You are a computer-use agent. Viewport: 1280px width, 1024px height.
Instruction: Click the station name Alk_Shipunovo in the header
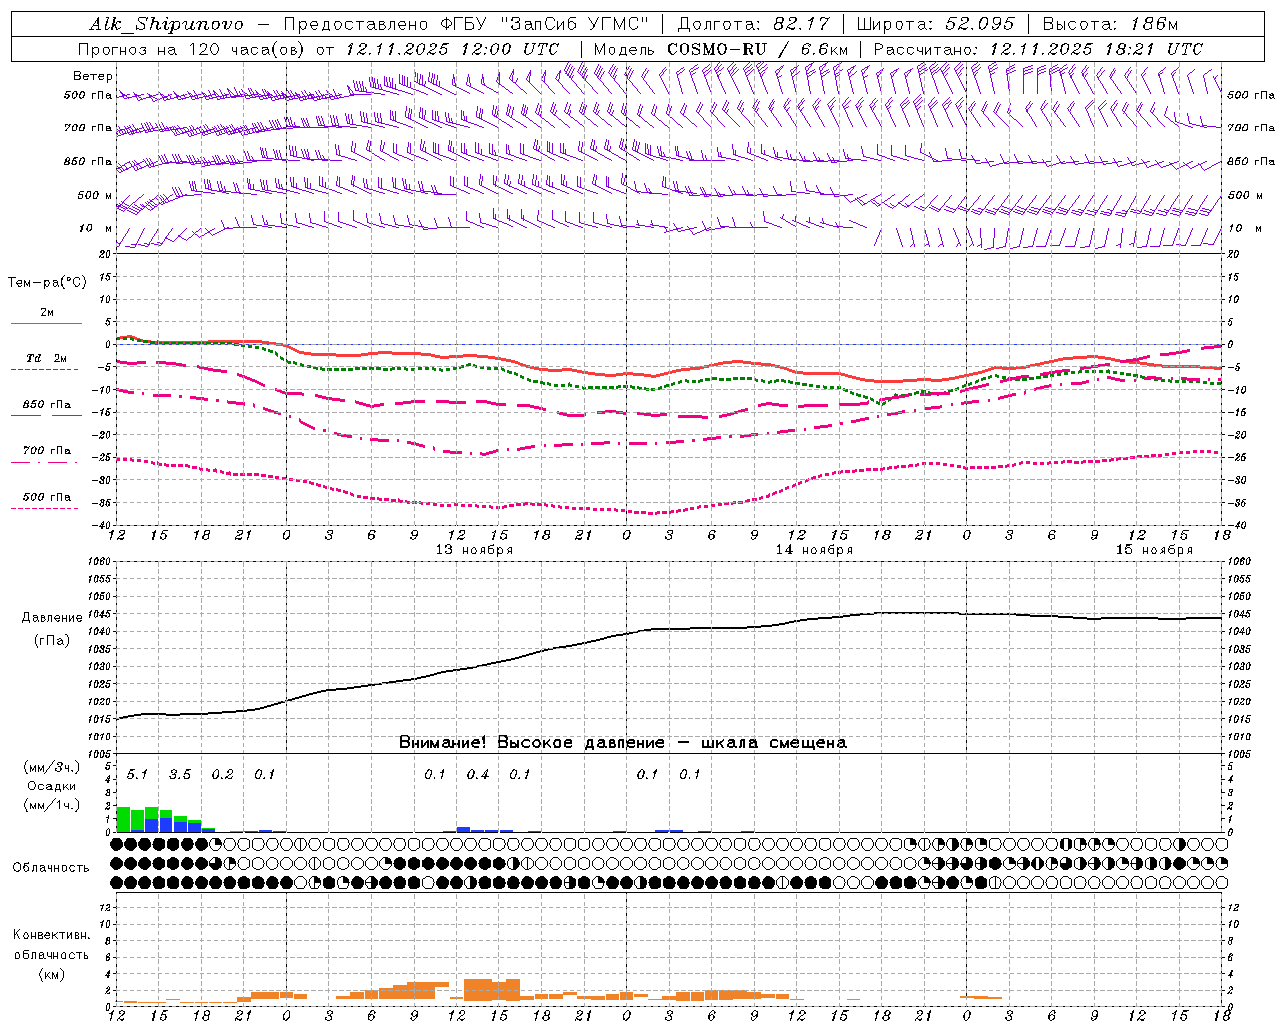[166, 24]
